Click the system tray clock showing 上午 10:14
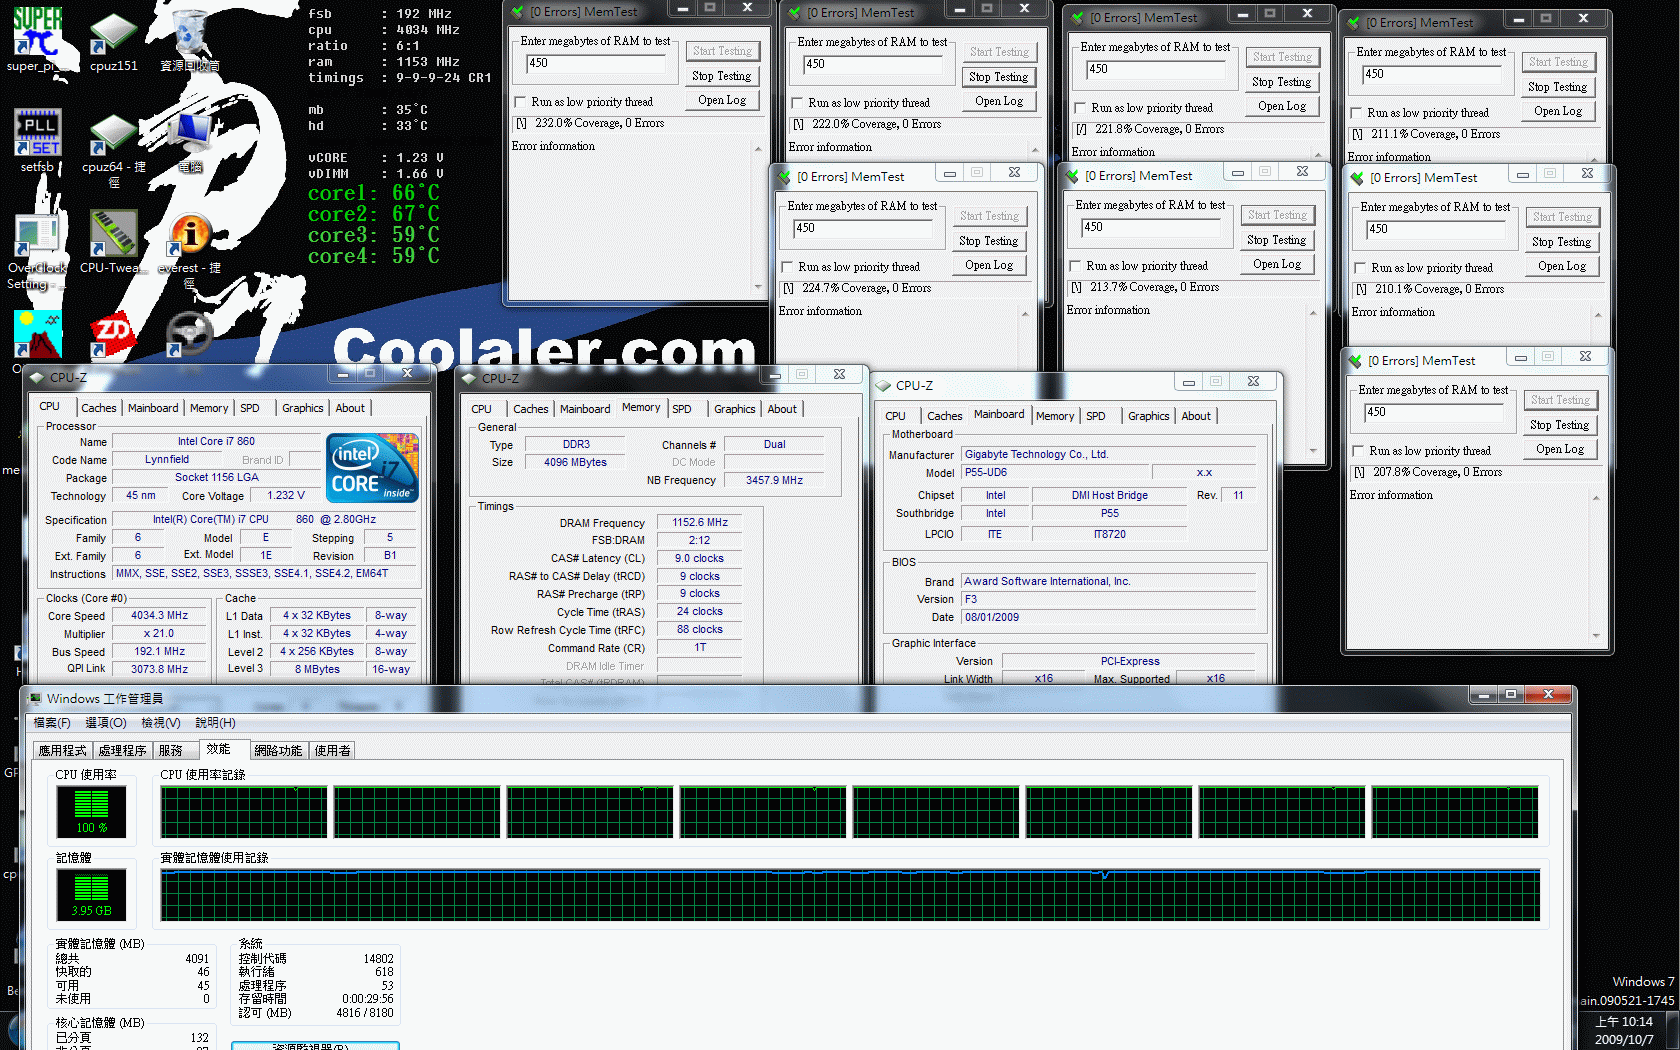This screenshot has width=1680, height=1050. click(x=1624, y=1030)
